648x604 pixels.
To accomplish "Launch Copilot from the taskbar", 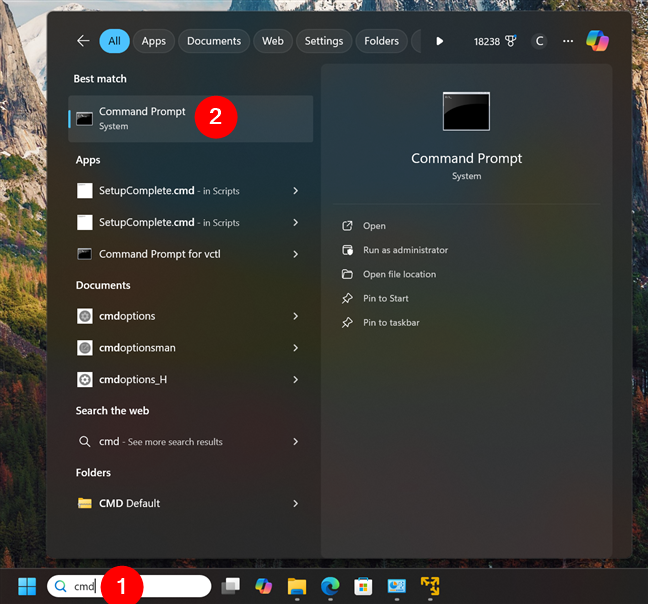I will (264, 586).
